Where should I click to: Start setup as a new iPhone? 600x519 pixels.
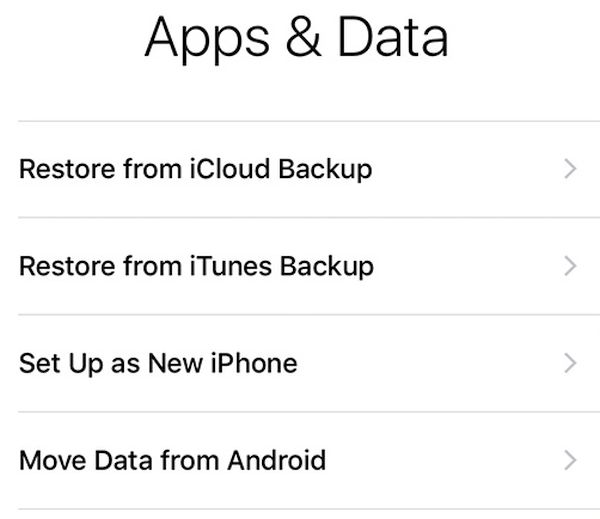pyautogui.click(x=300, y=362)
